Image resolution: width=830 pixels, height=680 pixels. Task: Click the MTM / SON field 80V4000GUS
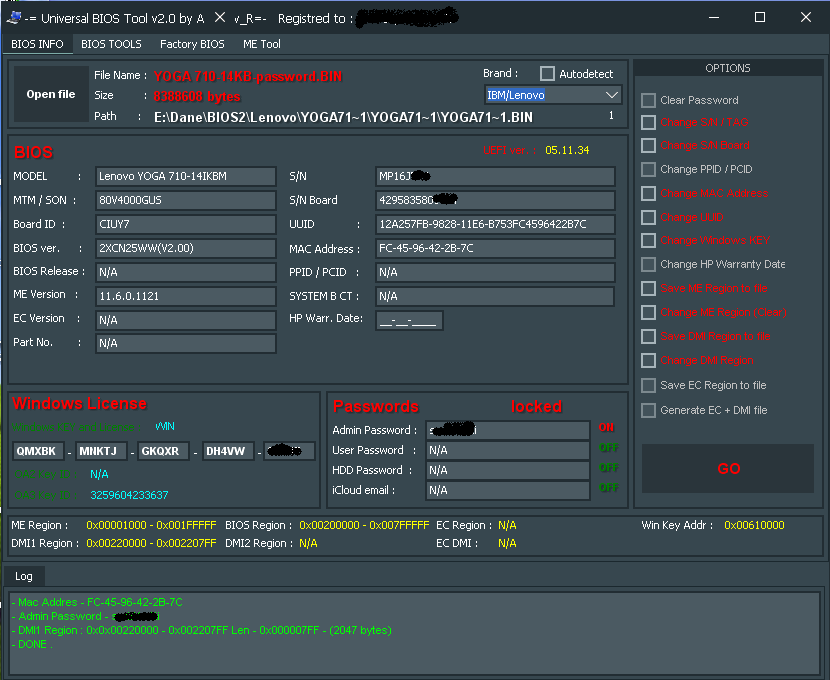(186, 200)
